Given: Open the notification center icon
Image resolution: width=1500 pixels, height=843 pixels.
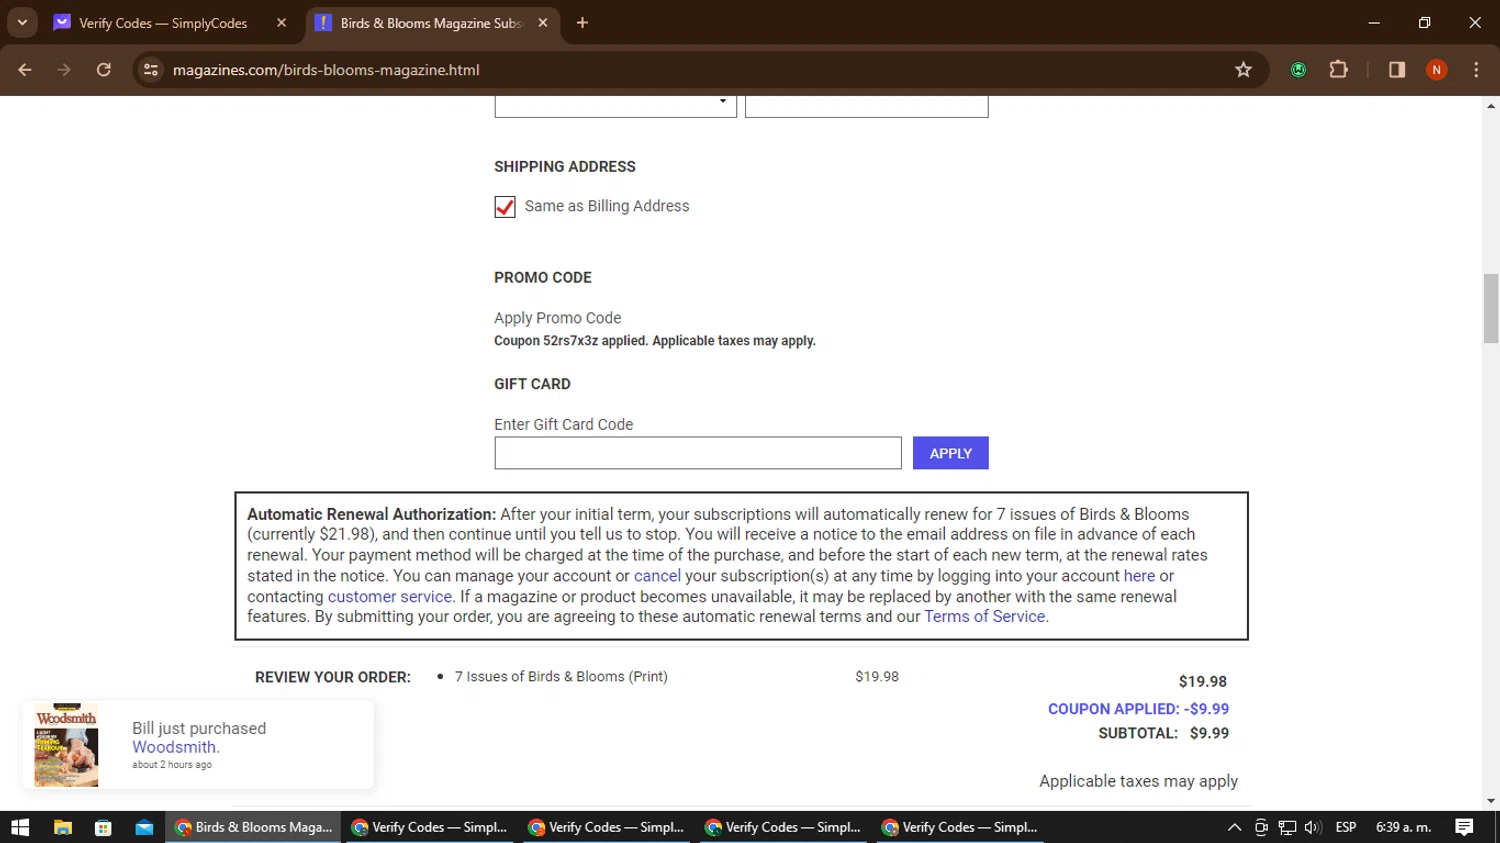Looking at the screenshot, I should click(1464, 827).
